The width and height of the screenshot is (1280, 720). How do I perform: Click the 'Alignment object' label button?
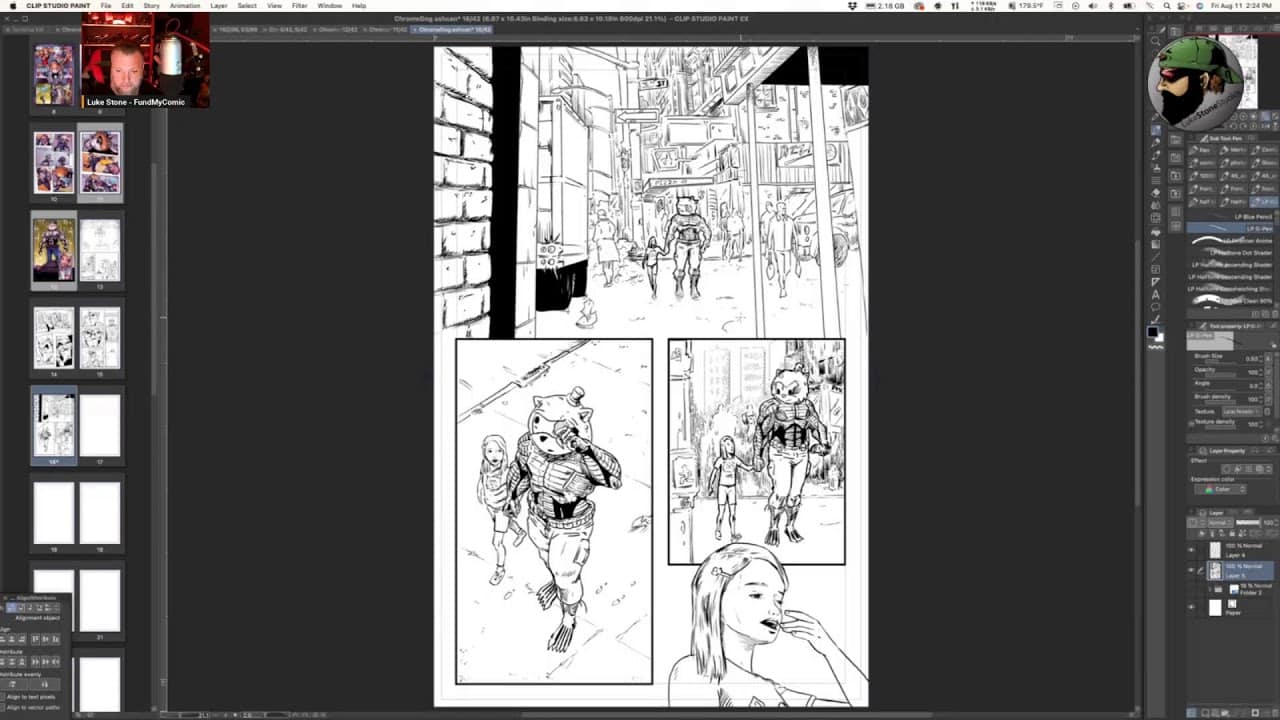(x=35, y=618)
